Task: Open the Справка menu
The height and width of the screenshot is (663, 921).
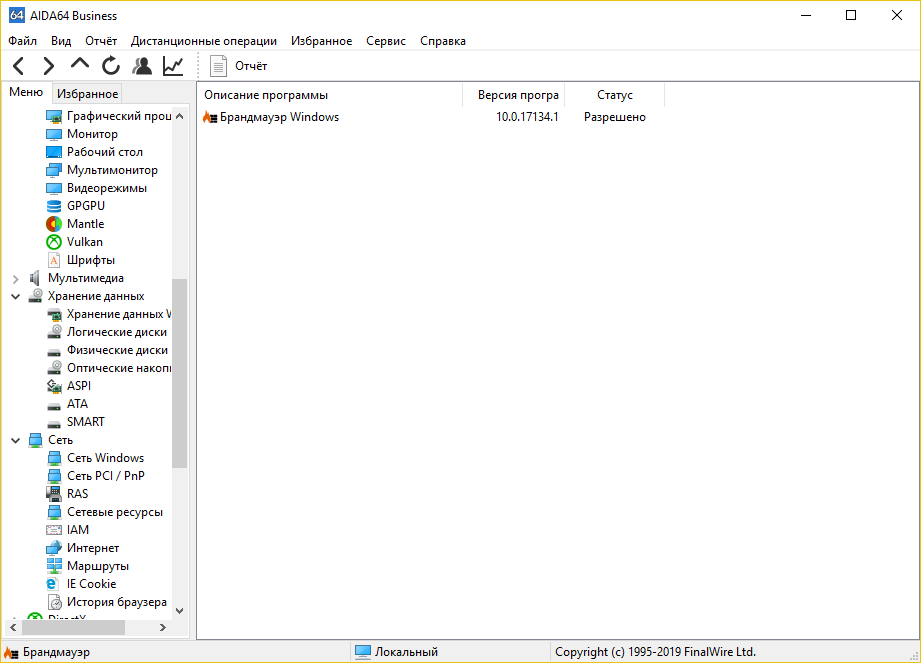Action: tap(443, 41)
